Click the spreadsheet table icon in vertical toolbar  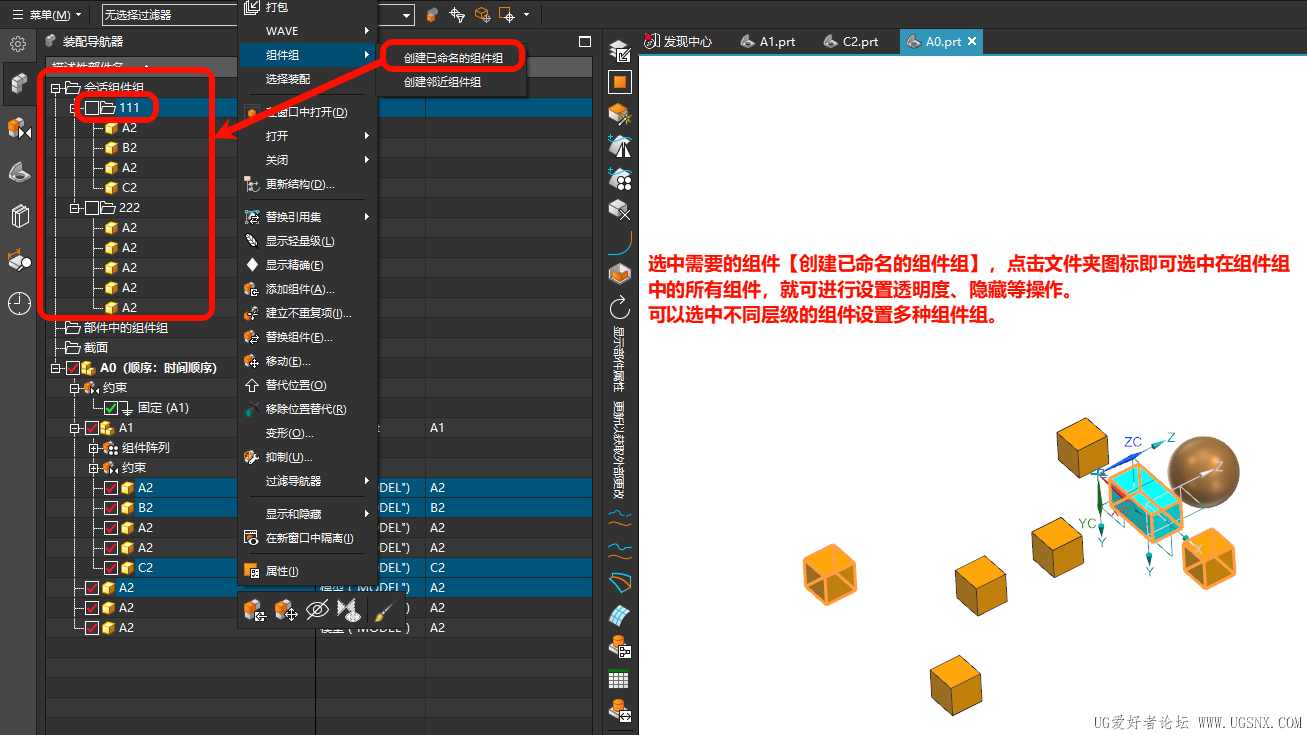[620, 680]
